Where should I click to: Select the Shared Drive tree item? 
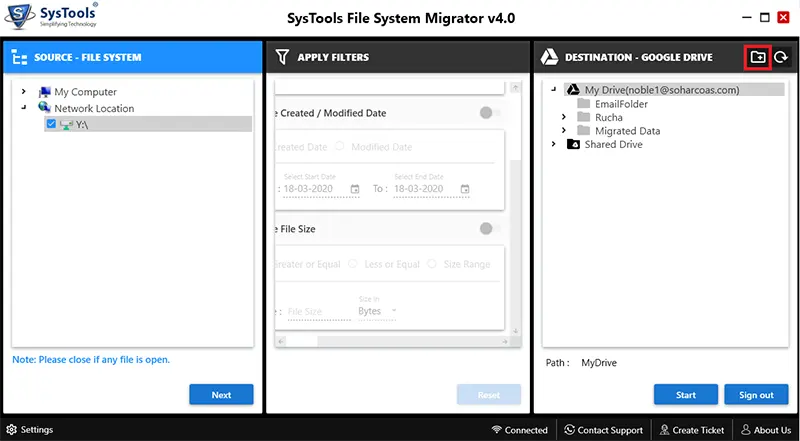tap(614, 144)
